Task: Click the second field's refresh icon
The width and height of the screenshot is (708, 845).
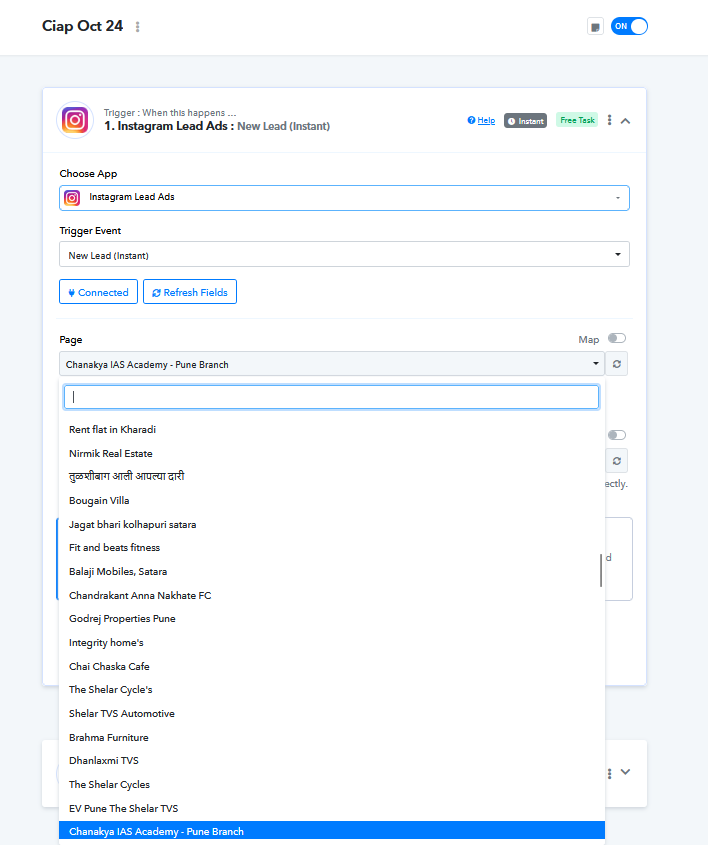Action: coord(616,461)
